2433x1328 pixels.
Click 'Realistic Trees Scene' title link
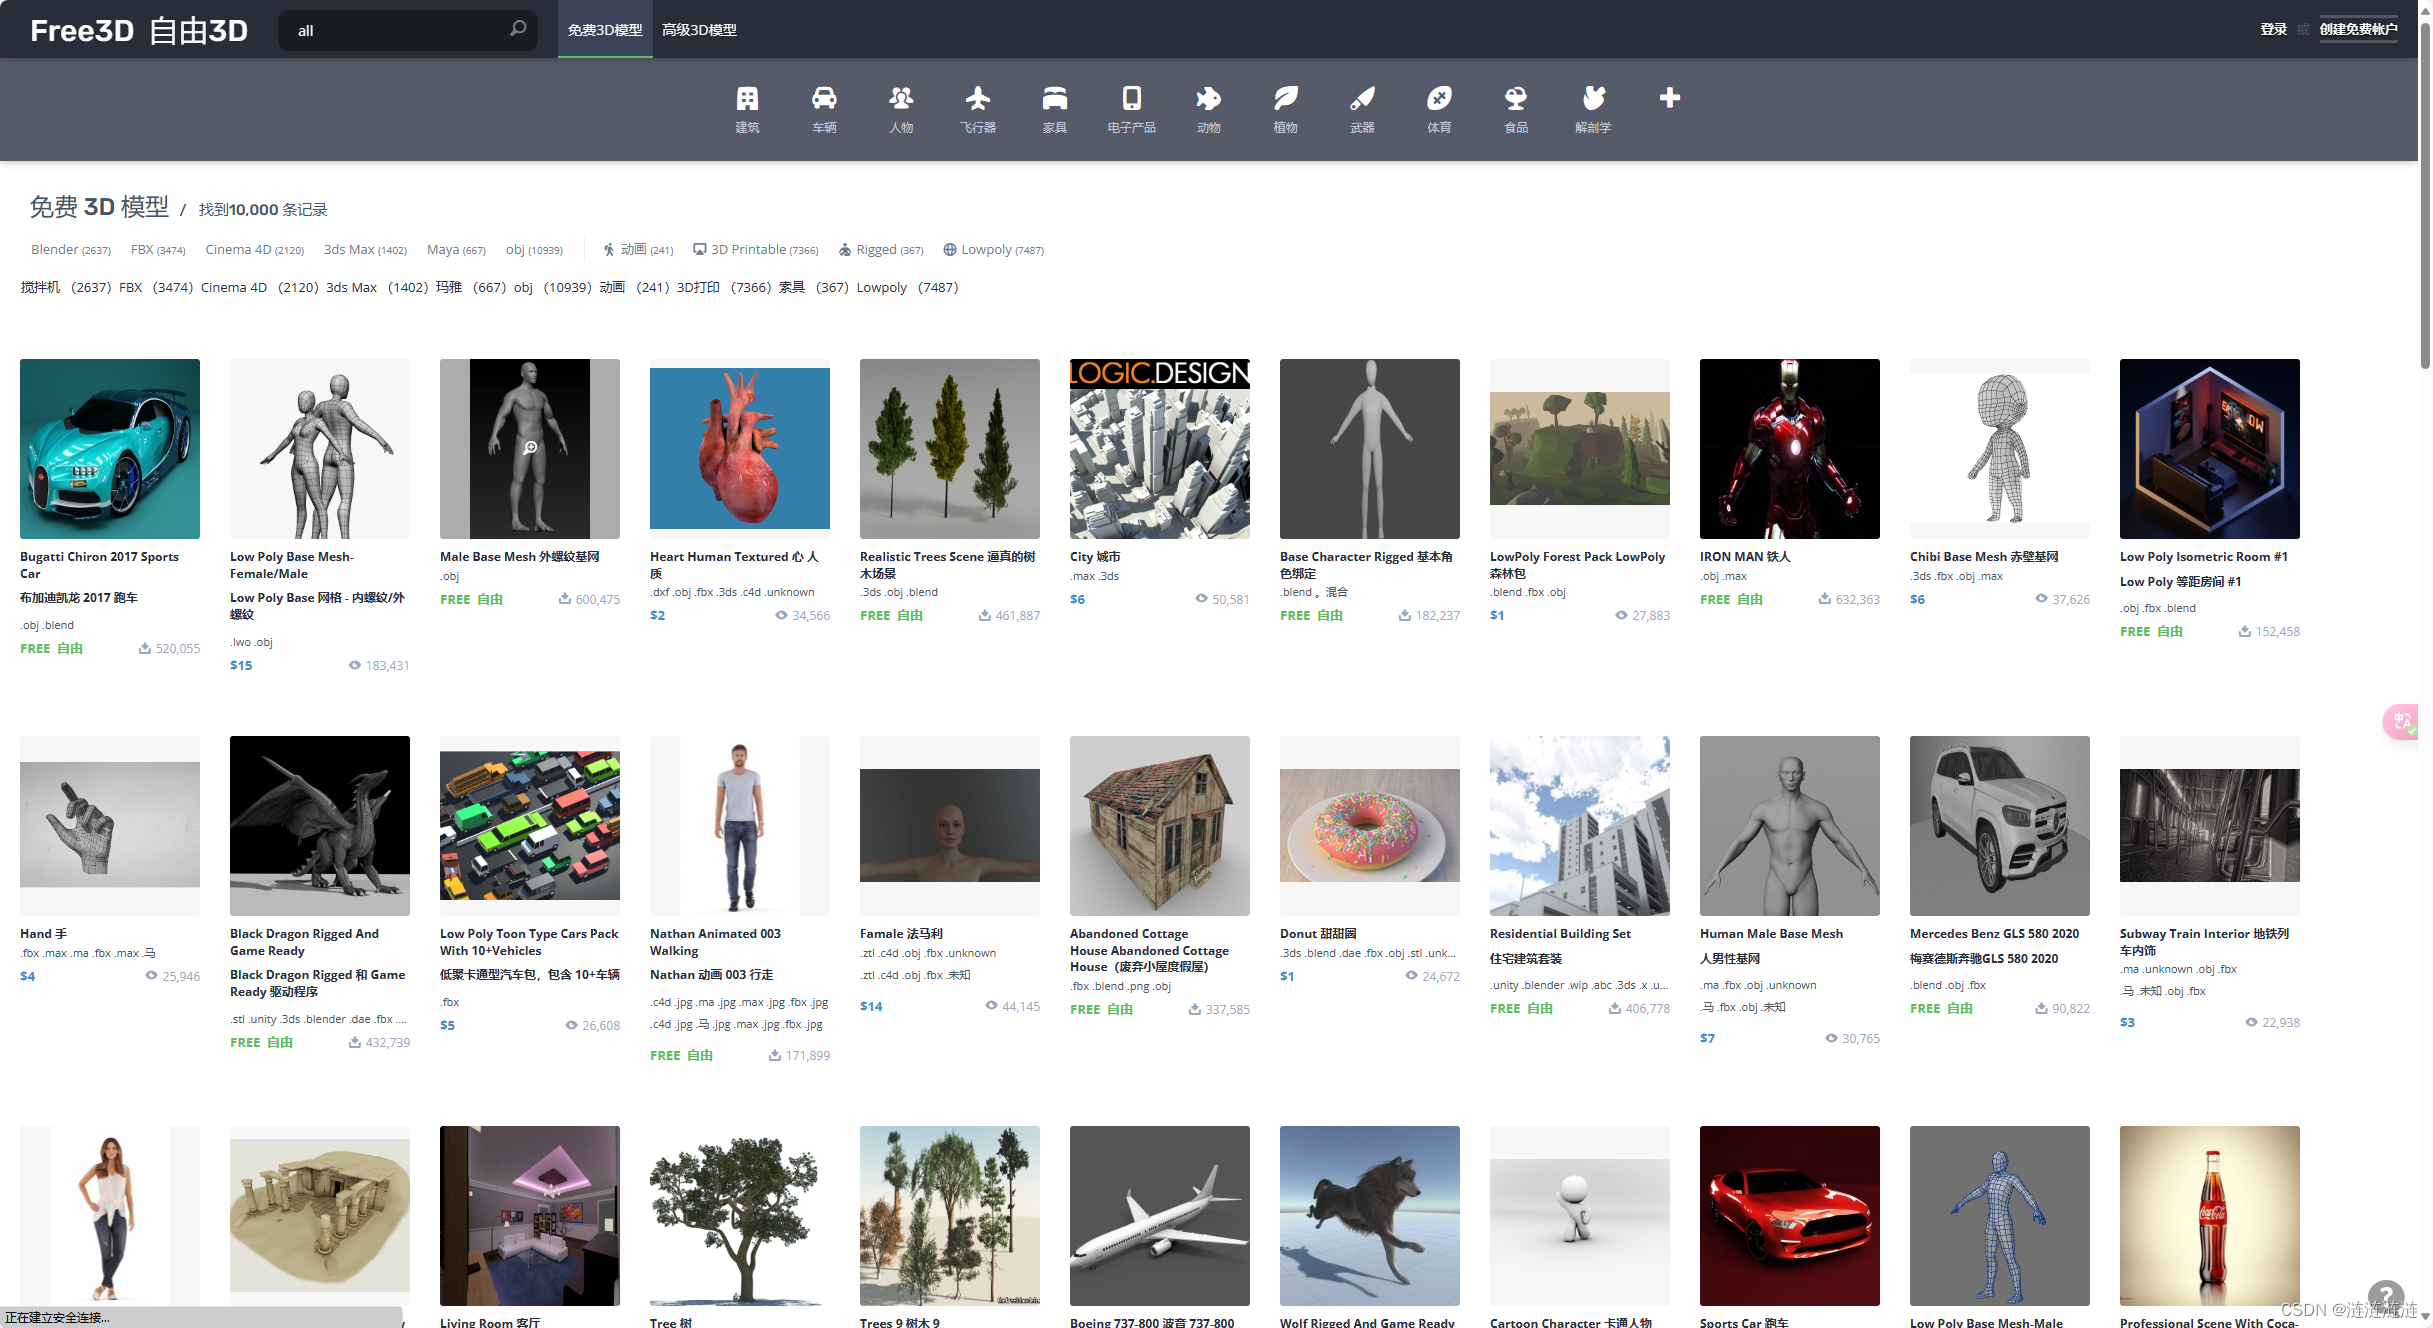point(948,565)
